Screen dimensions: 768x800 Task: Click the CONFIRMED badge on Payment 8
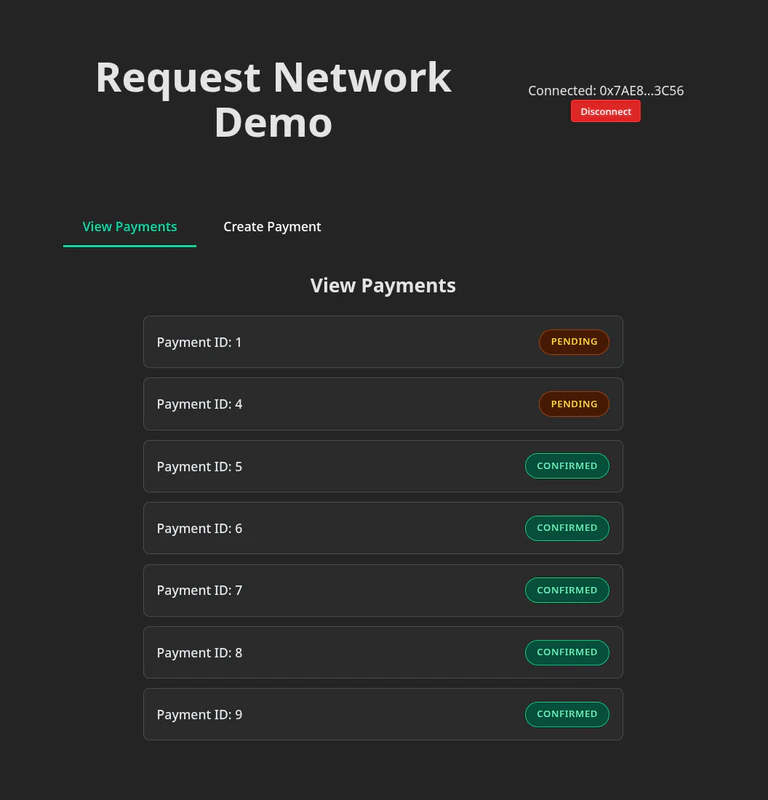pos(567,653)
